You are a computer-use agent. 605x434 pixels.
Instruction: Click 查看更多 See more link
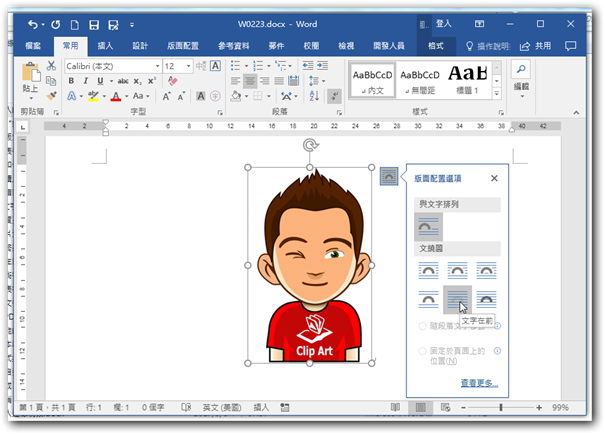[479, 383]
